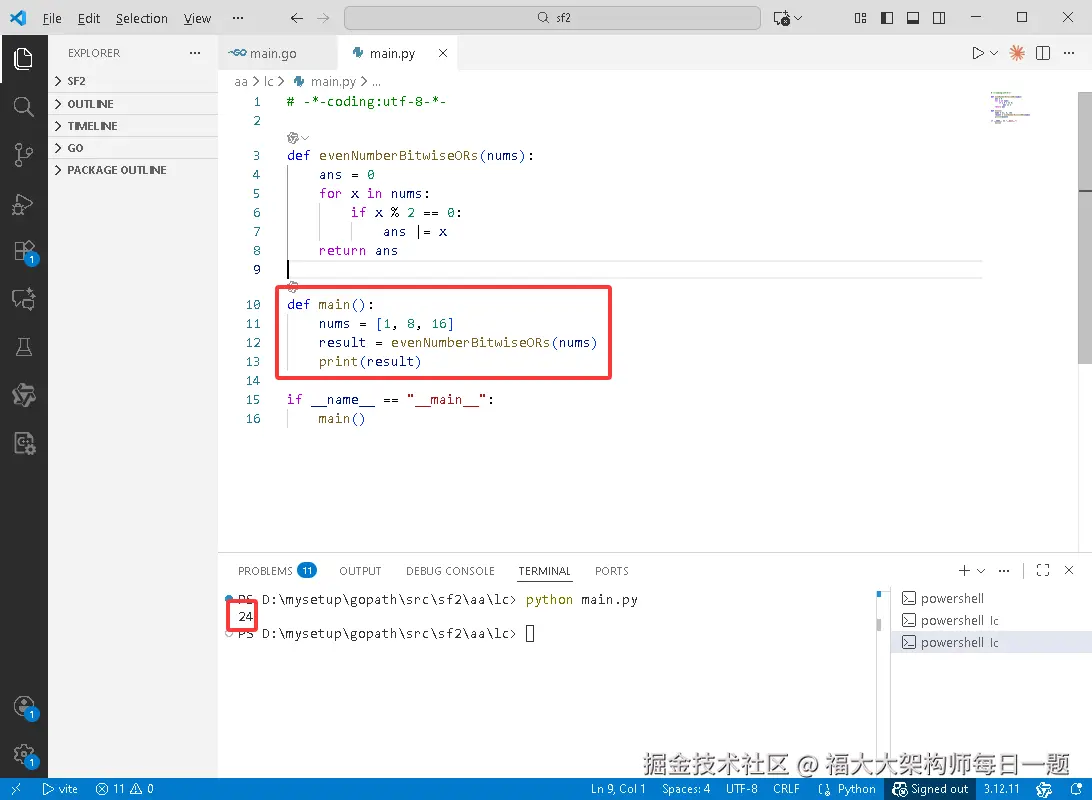Open the File menu
The width and height of the screenshot is (1092, 800).
pyautogui.click(x=52, y=18)
